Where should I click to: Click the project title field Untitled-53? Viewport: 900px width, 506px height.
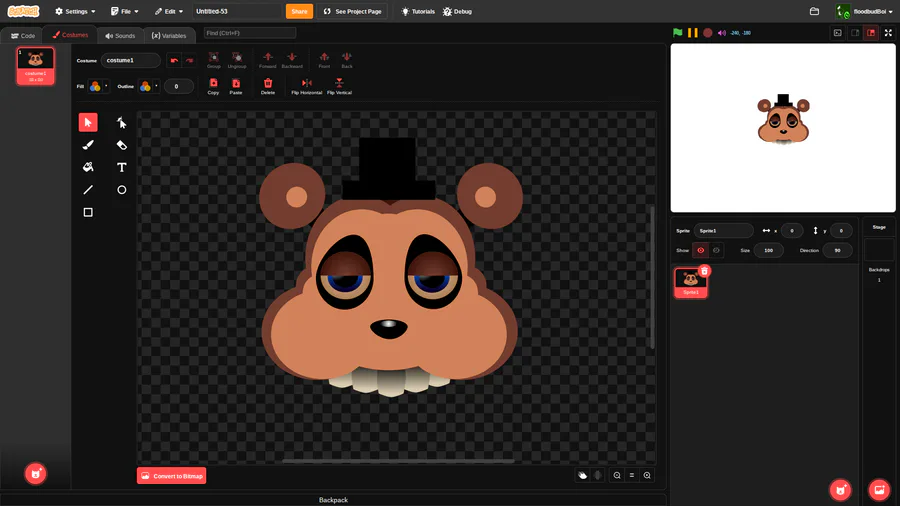[237, 11]
